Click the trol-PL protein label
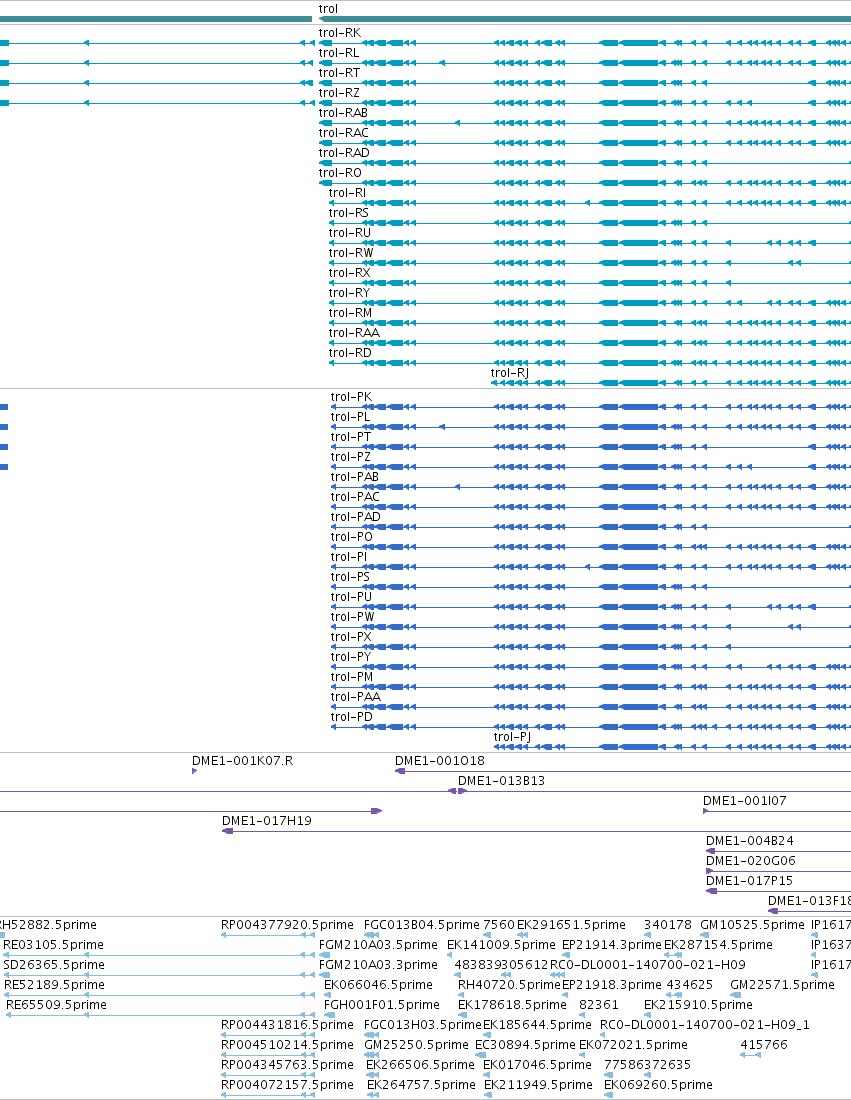 point(350,417)
